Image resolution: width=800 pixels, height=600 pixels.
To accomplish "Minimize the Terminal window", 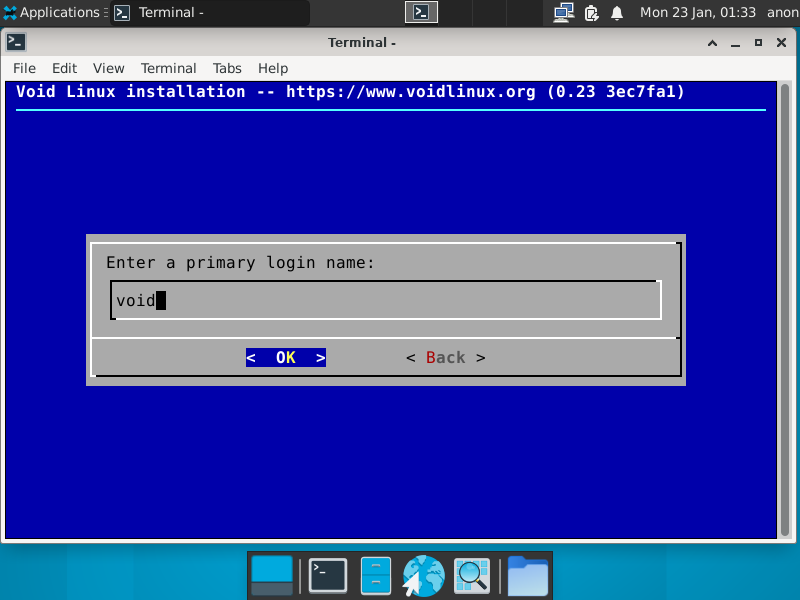I will (x=735, y=43).
